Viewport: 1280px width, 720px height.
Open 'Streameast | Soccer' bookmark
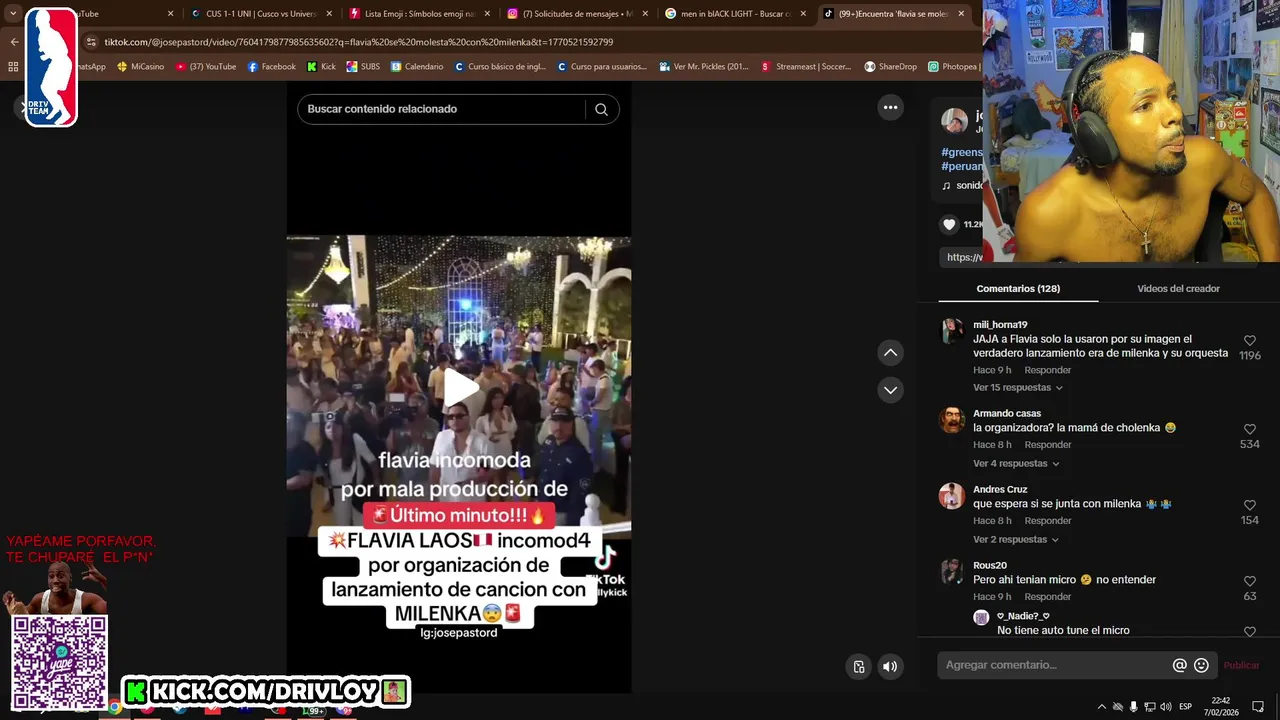(806, 67)
